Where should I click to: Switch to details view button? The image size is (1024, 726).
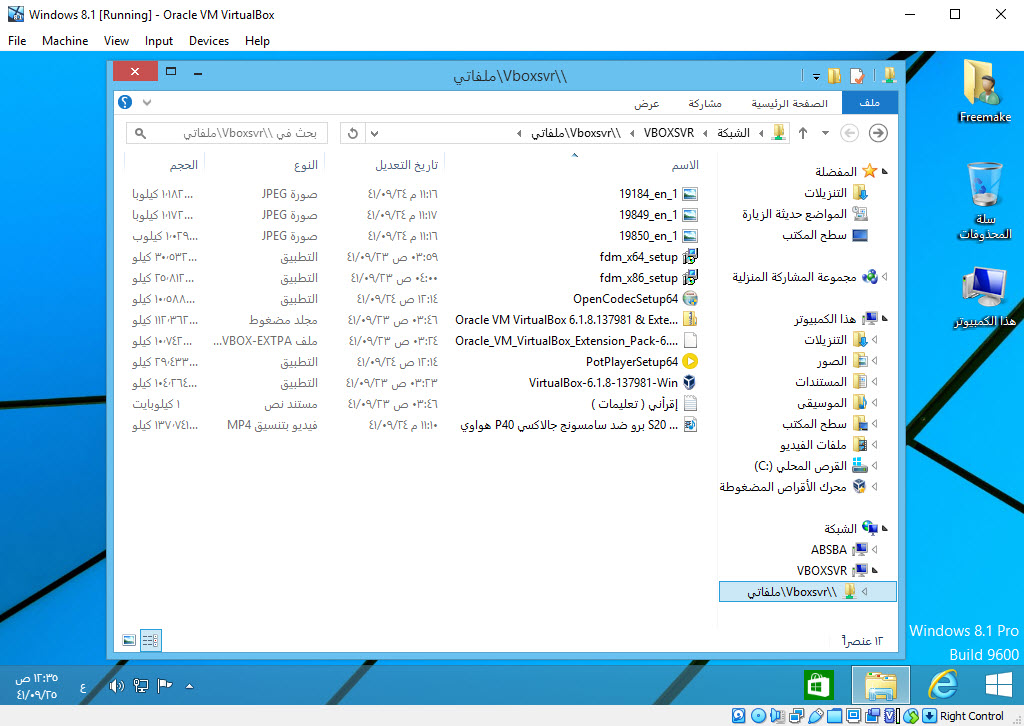point(150,640)
